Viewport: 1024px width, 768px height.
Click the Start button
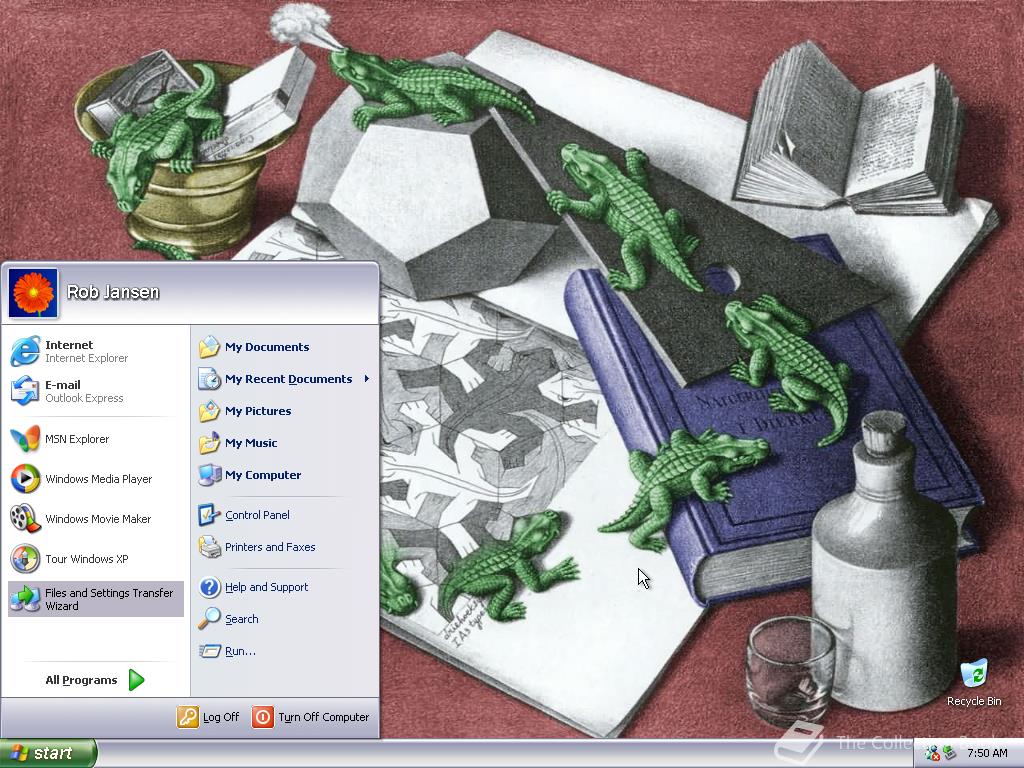pyautogui.click(x=48, y=753)
